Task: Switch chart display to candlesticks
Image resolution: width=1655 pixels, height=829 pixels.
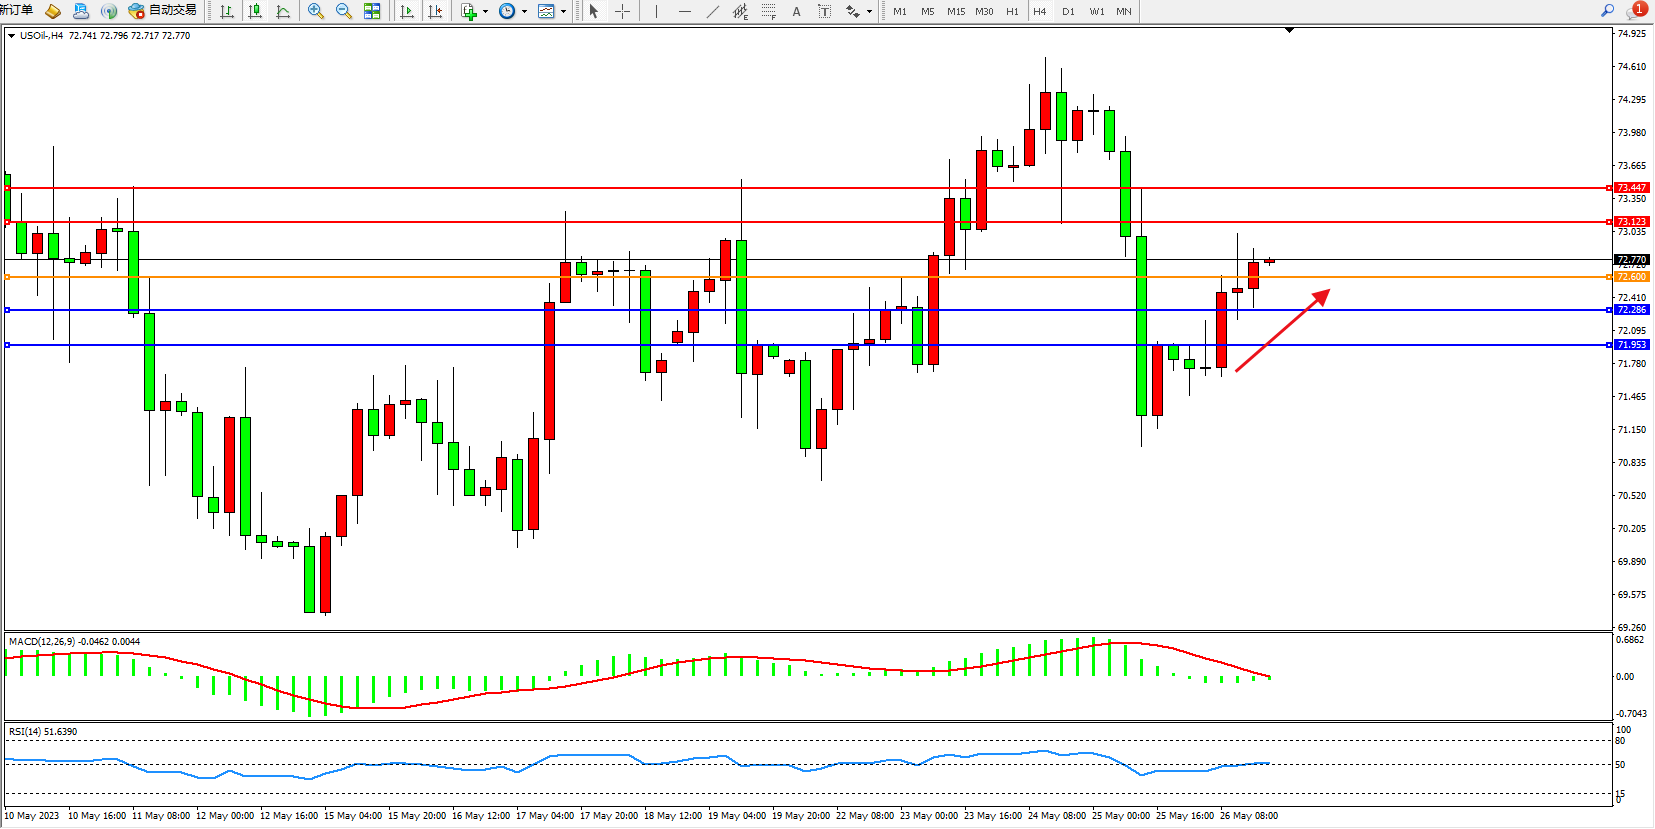Action: point(255,11)
